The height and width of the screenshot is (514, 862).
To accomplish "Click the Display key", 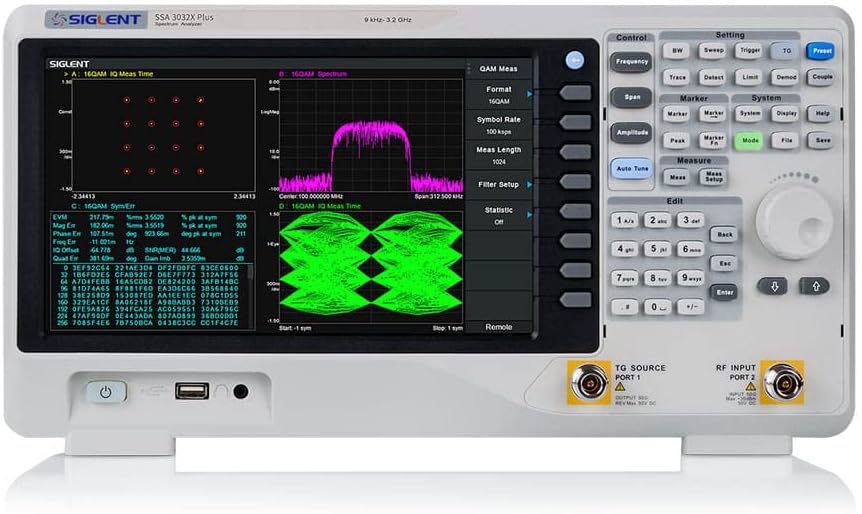I will [786, 114].
